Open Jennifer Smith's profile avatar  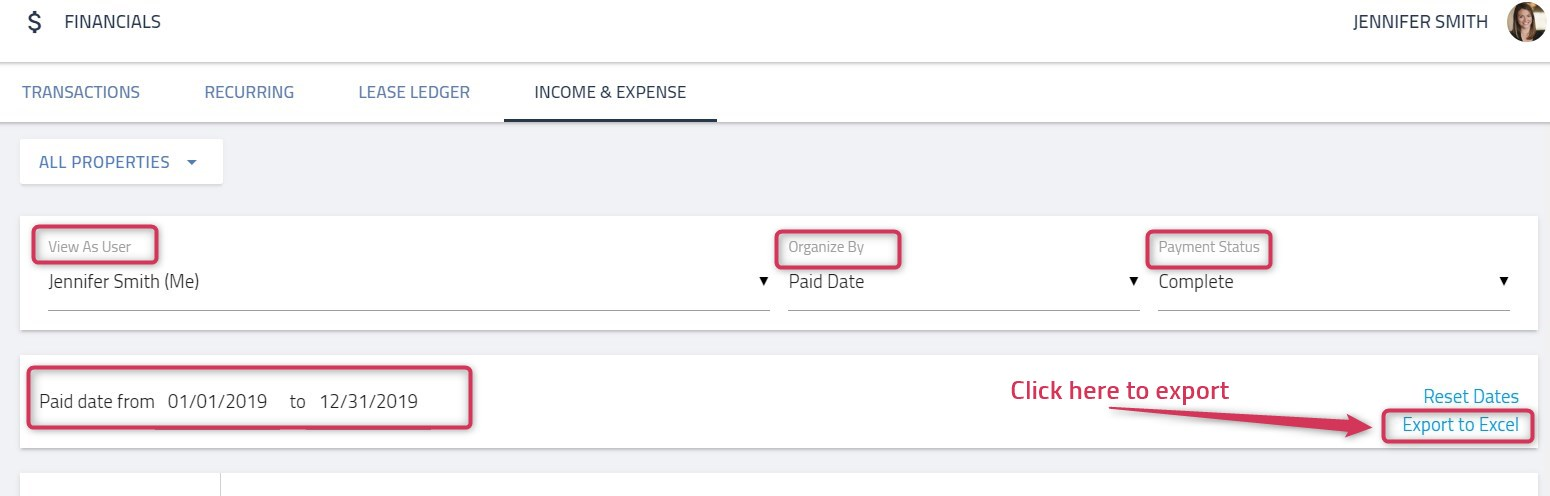[1527, 22]
